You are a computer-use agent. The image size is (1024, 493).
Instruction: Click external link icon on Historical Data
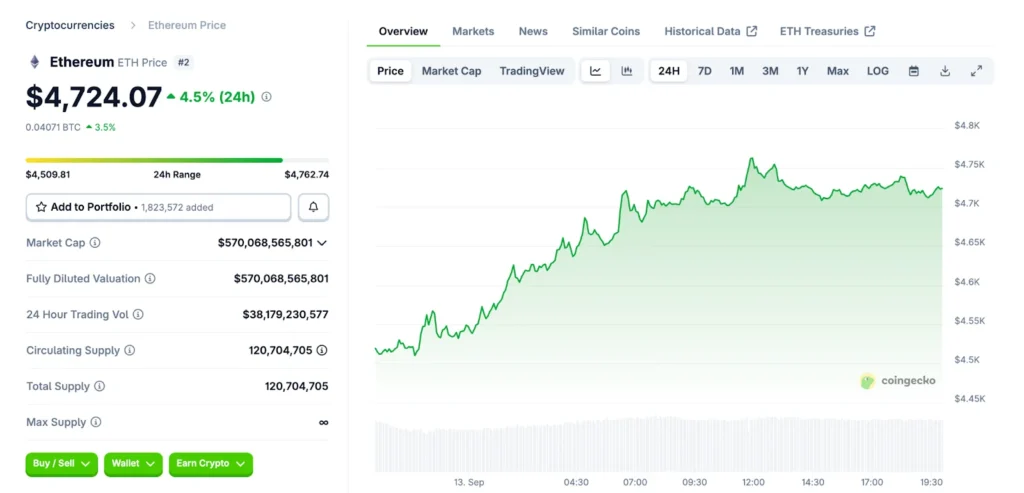(752, 31)
